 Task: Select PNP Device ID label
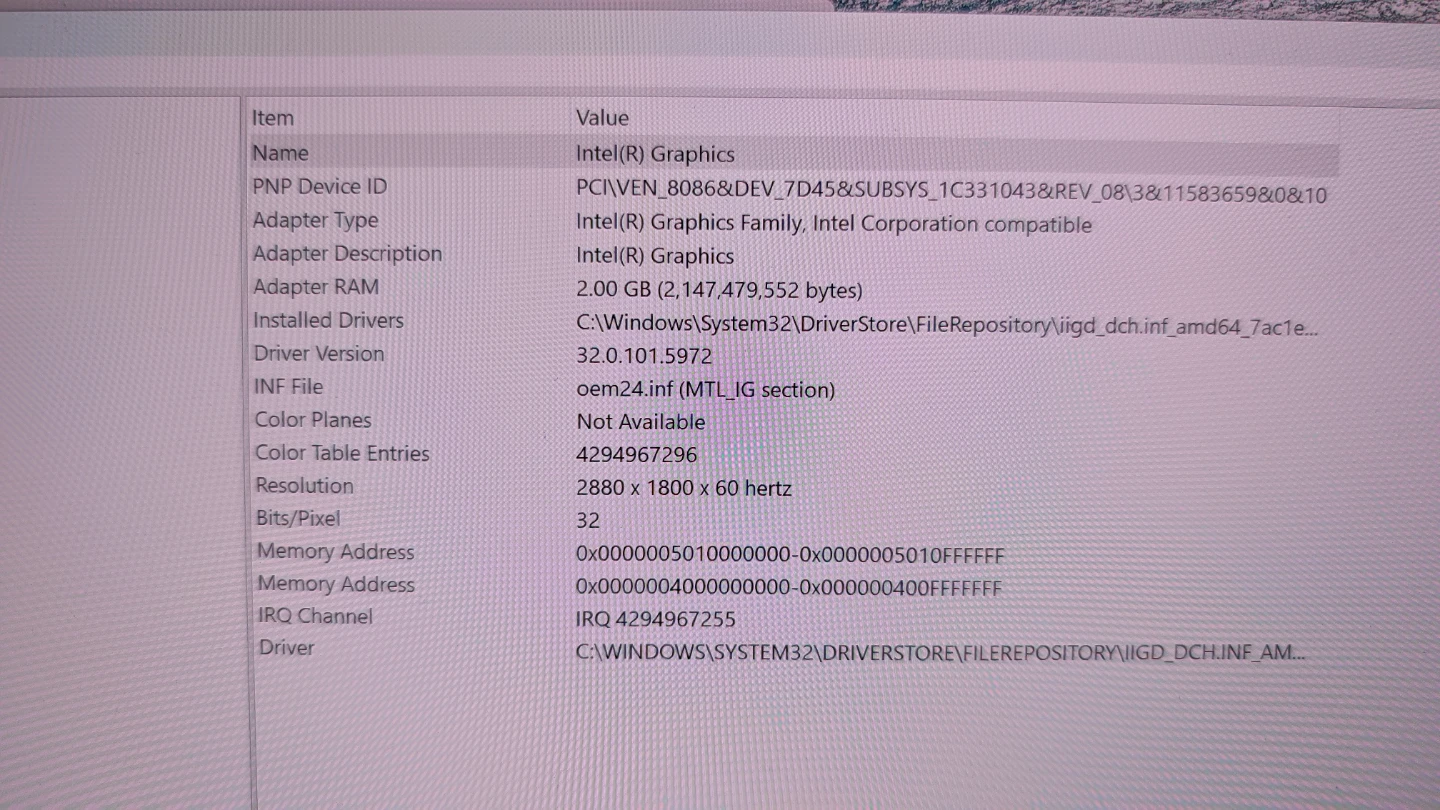click(x=319, y=186)
